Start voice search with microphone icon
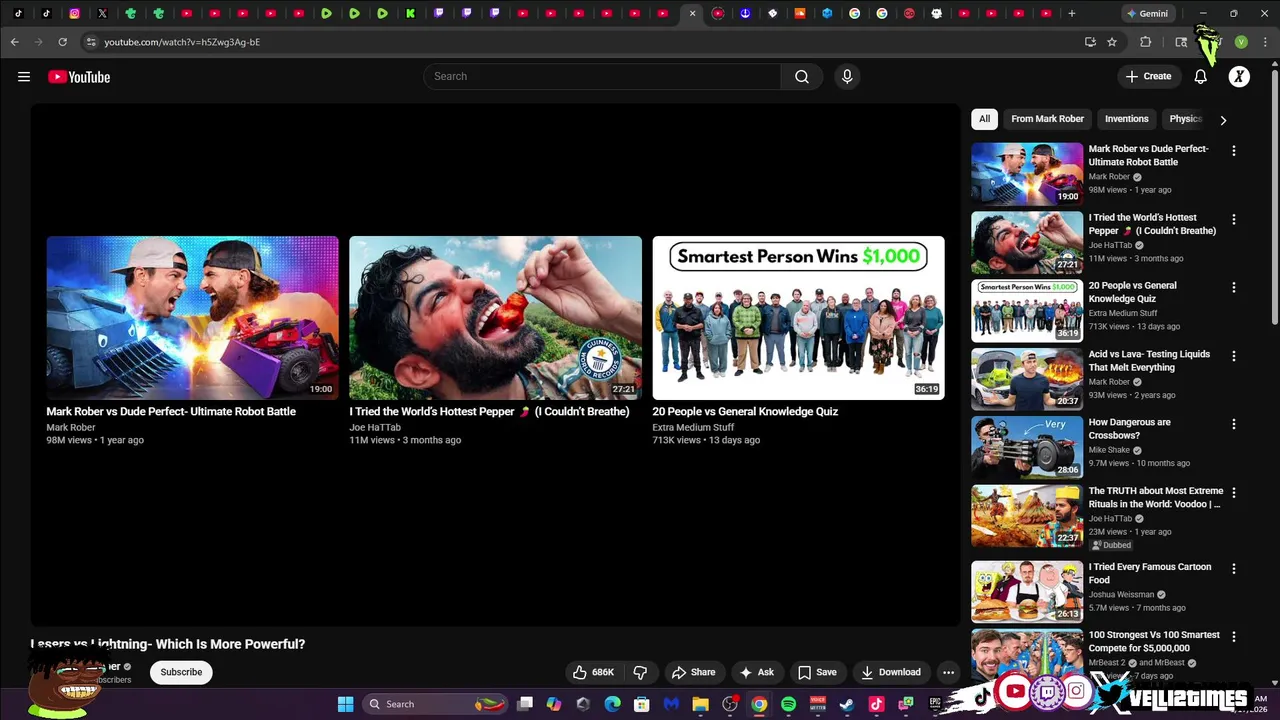 847,77
